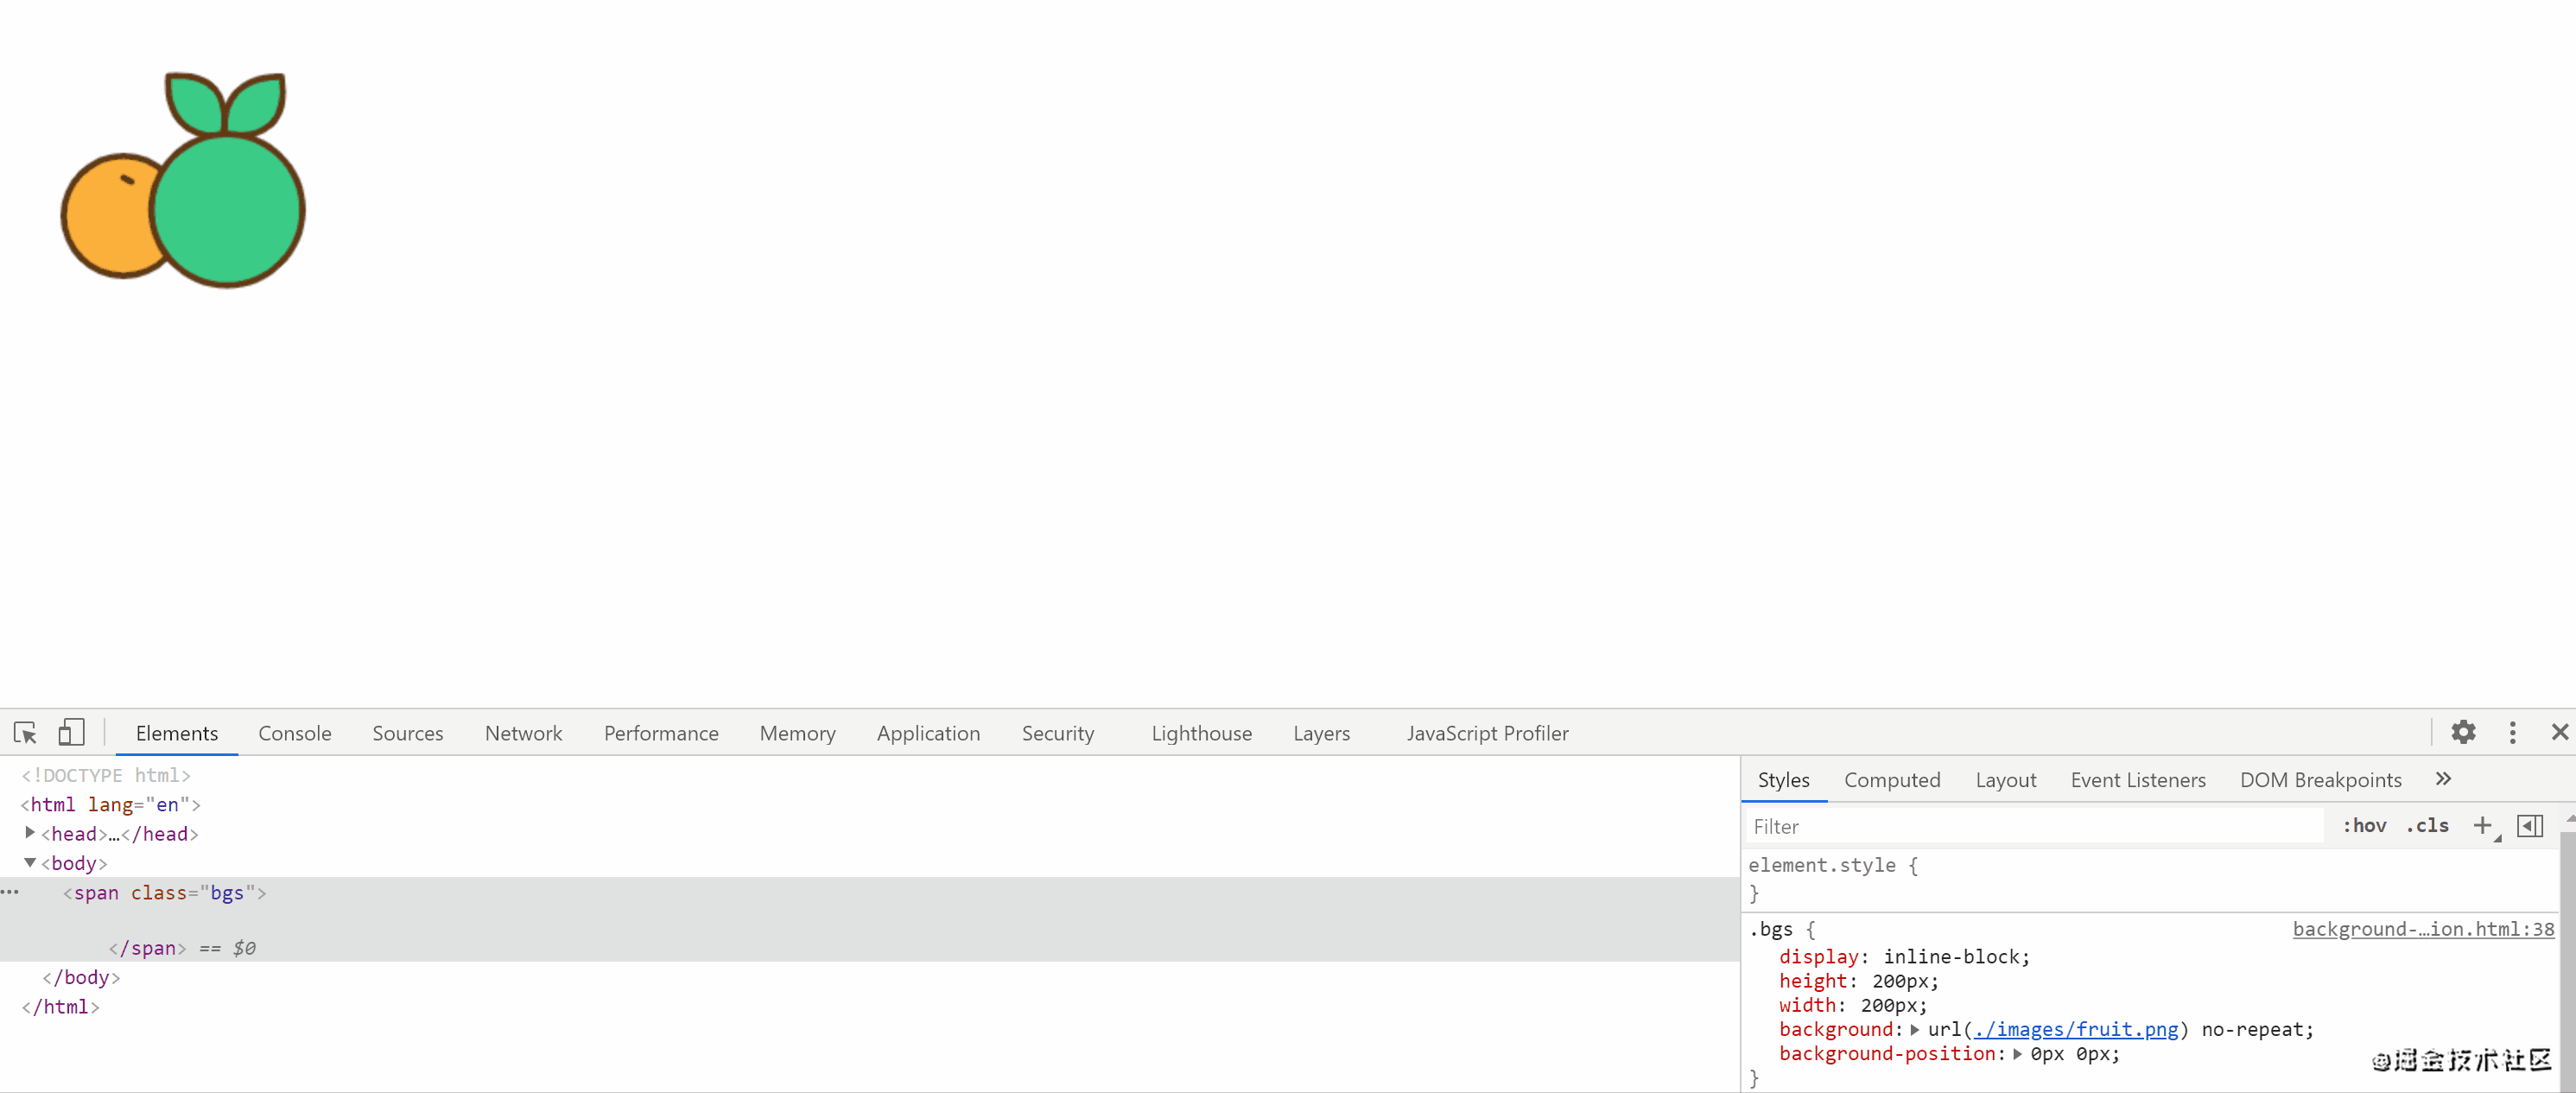Click the Console panel tab
The image size is (2576, 1093).
(294, 734)
